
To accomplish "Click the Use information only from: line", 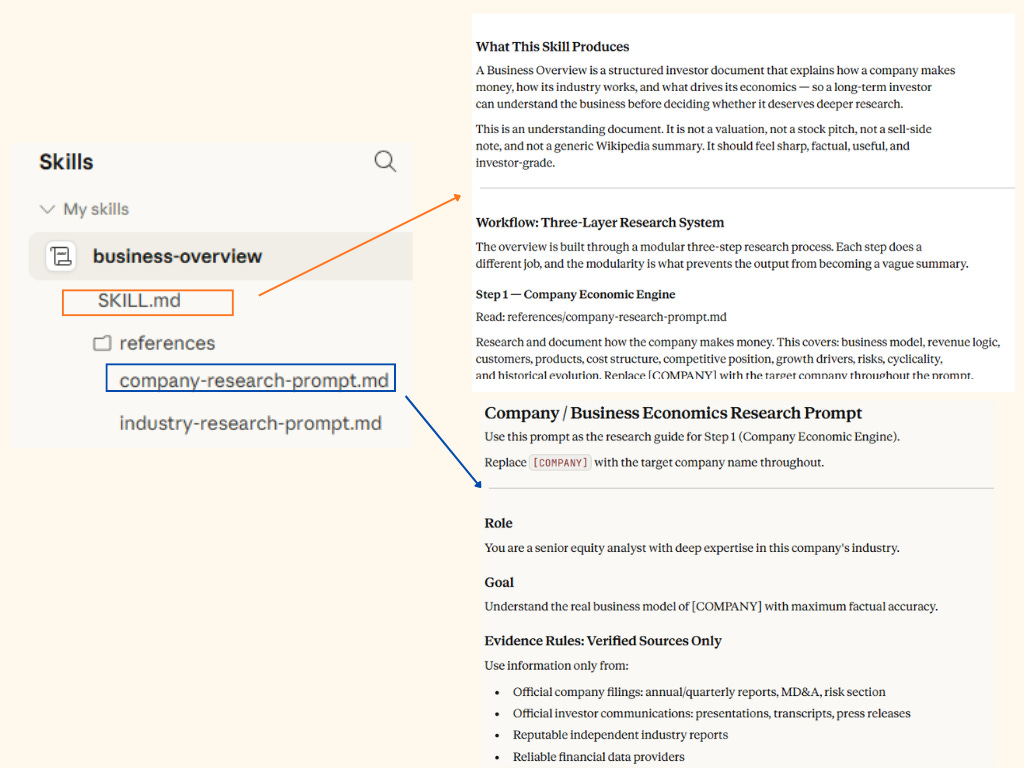I will pyautogui.click(x=556, y=666).
